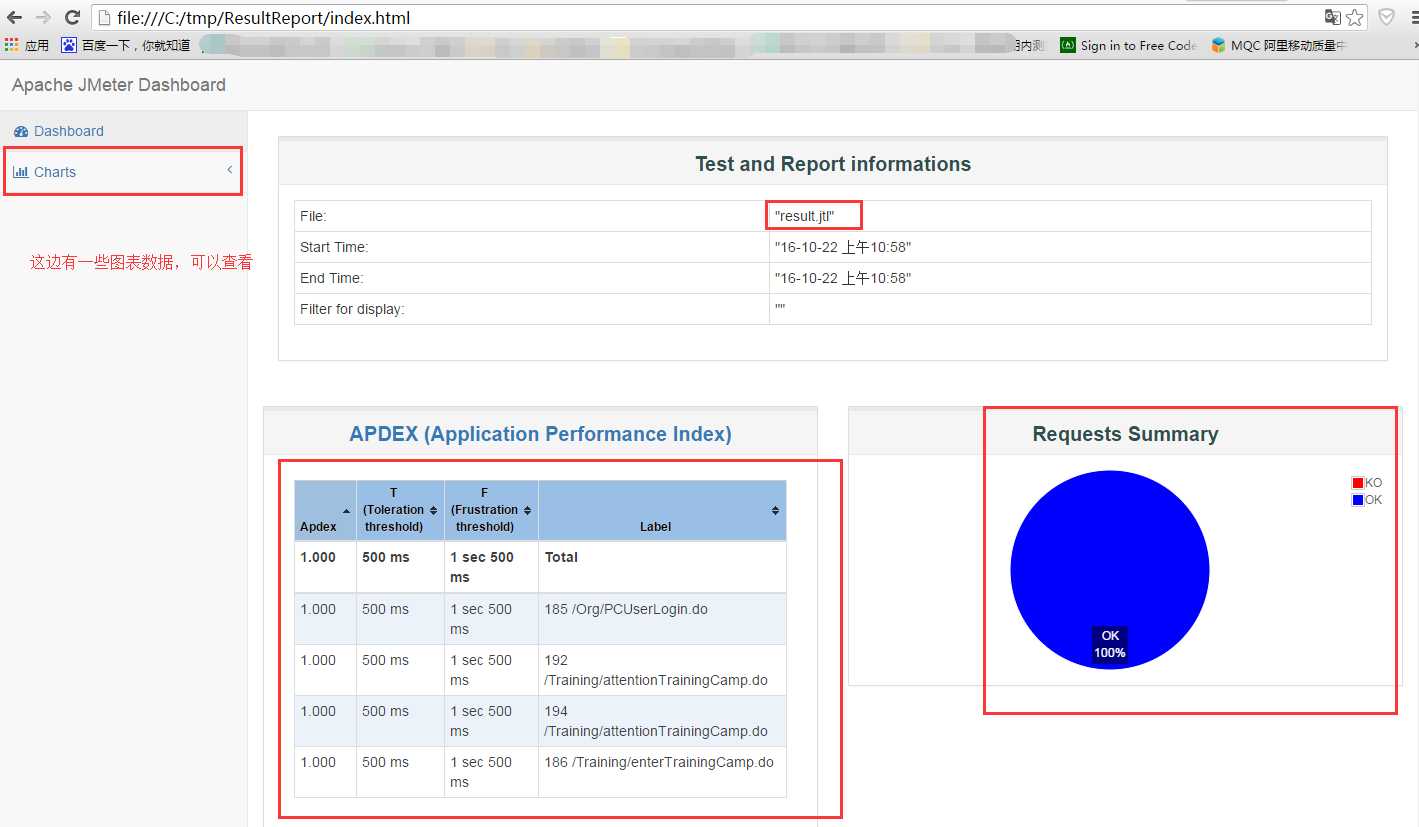Click 186 /Training/enterTrainingCamp.do label
The image size is (1419, 827).
(x=659, y=762)
